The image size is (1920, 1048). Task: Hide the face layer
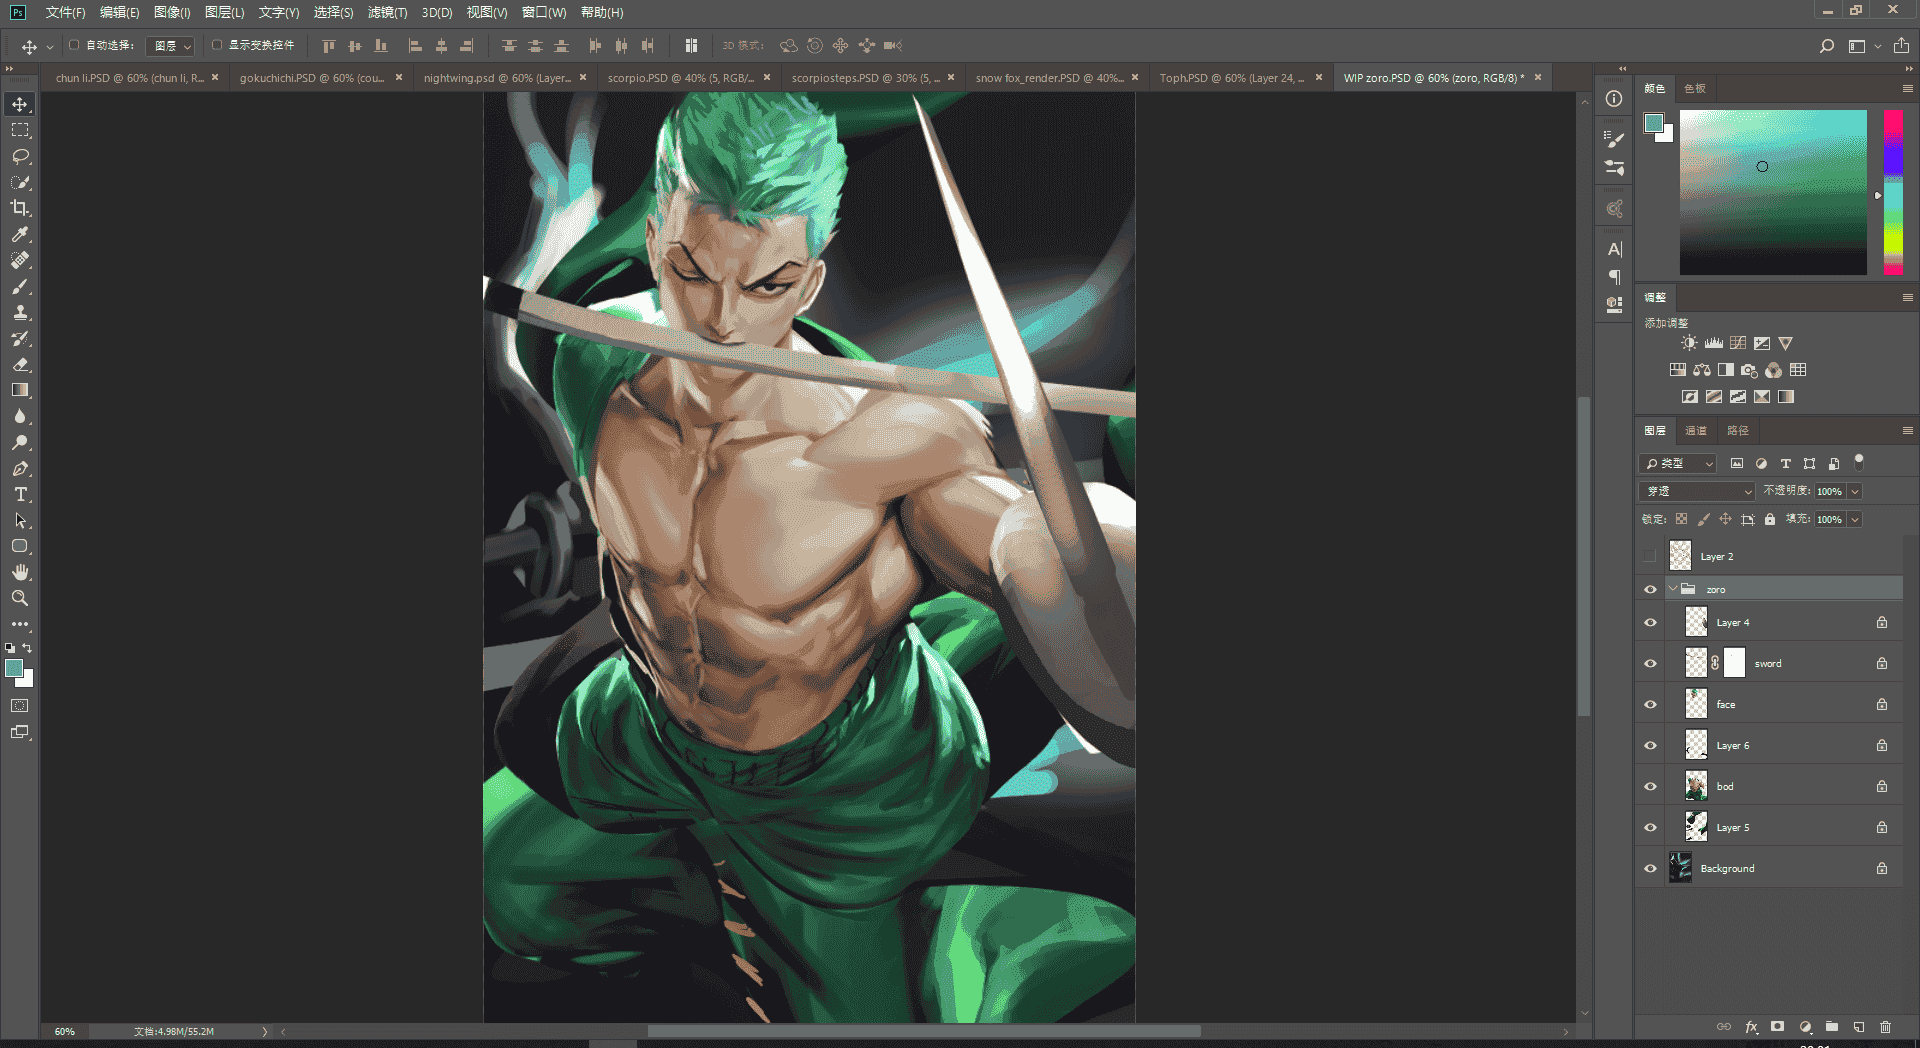coord(1650,704)
